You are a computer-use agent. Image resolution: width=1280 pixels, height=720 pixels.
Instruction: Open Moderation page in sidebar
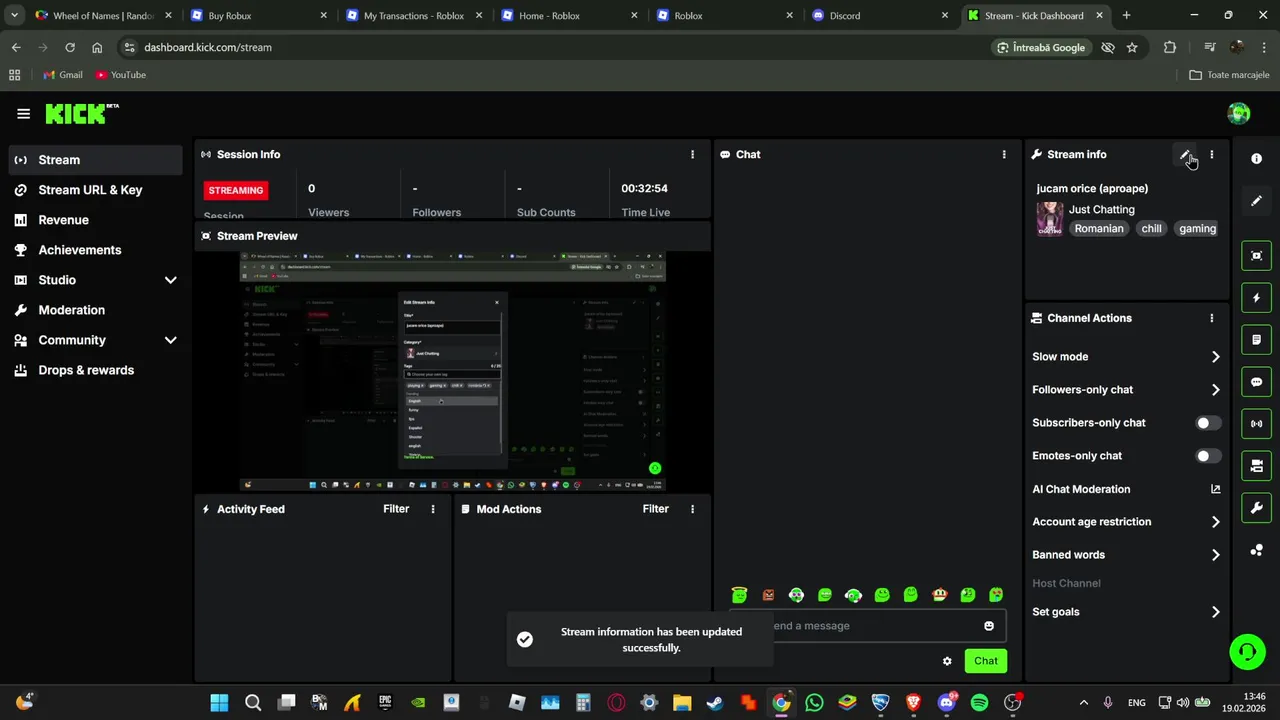[96, 310]
